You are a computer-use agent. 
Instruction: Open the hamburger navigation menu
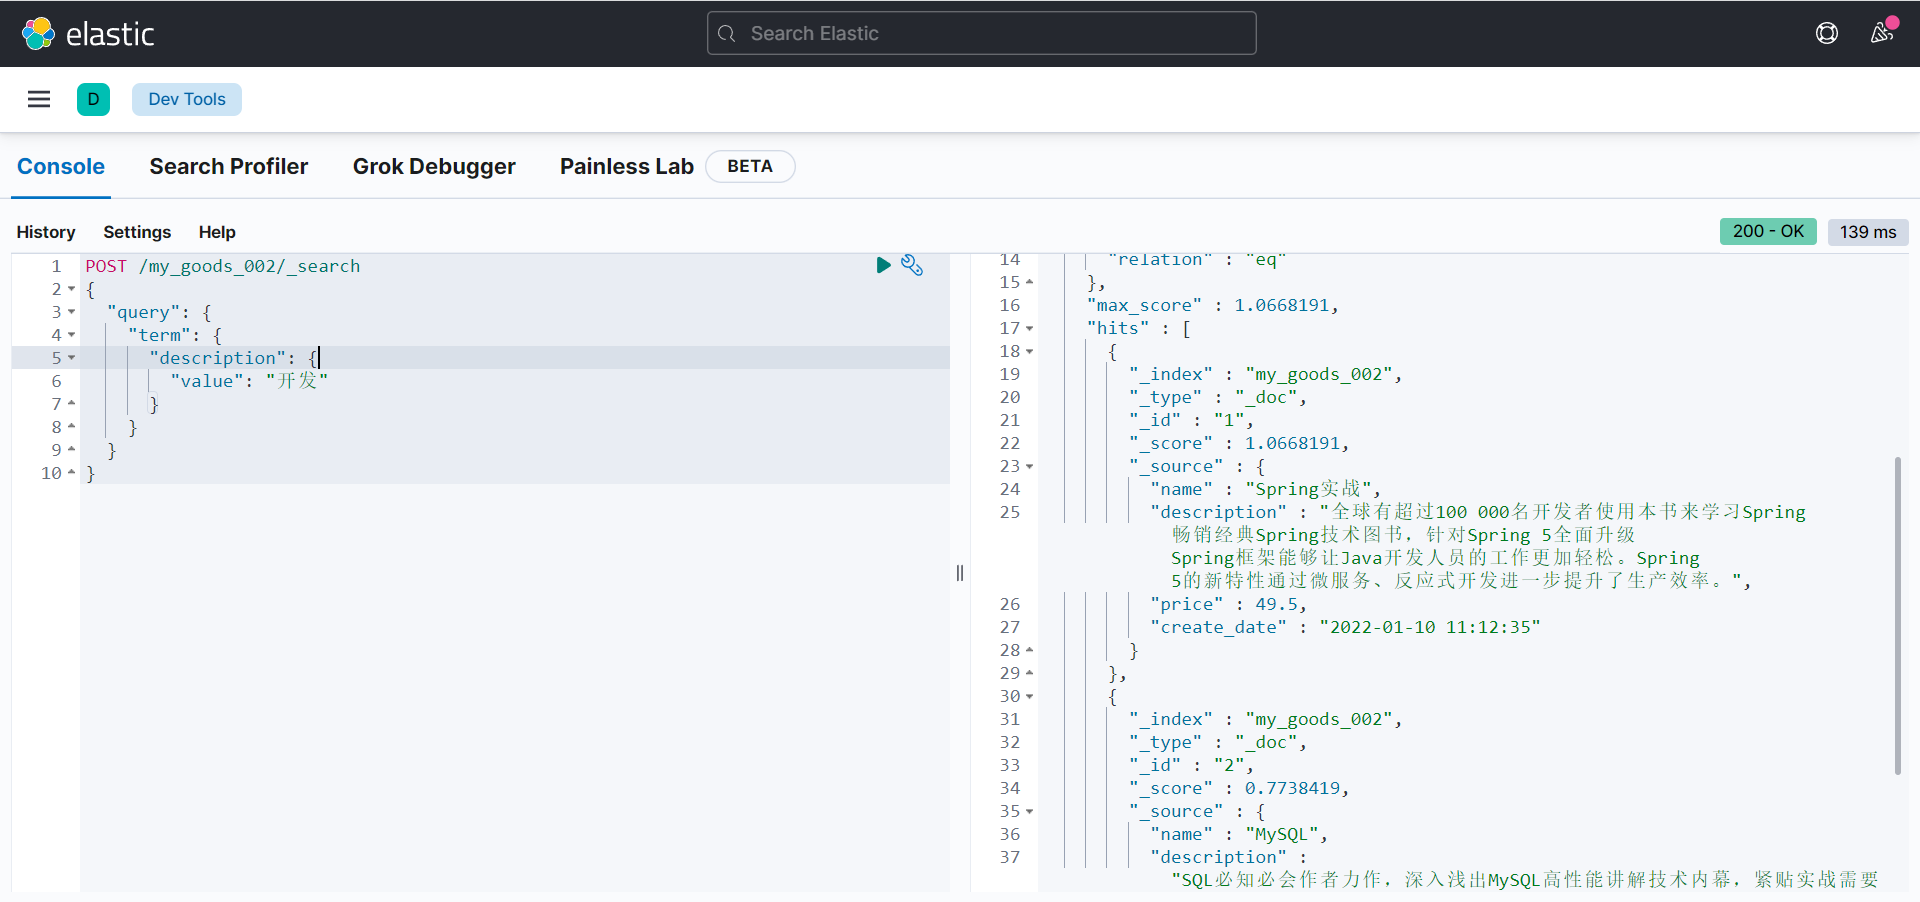pyautogui.click(x=39, y=99)
